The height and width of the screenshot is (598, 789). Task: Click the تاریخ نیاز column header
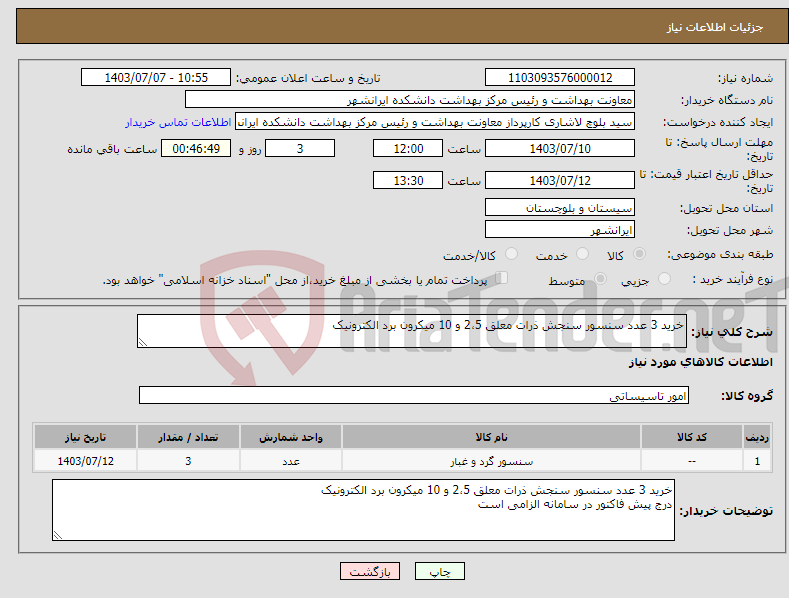coord(86,437)
